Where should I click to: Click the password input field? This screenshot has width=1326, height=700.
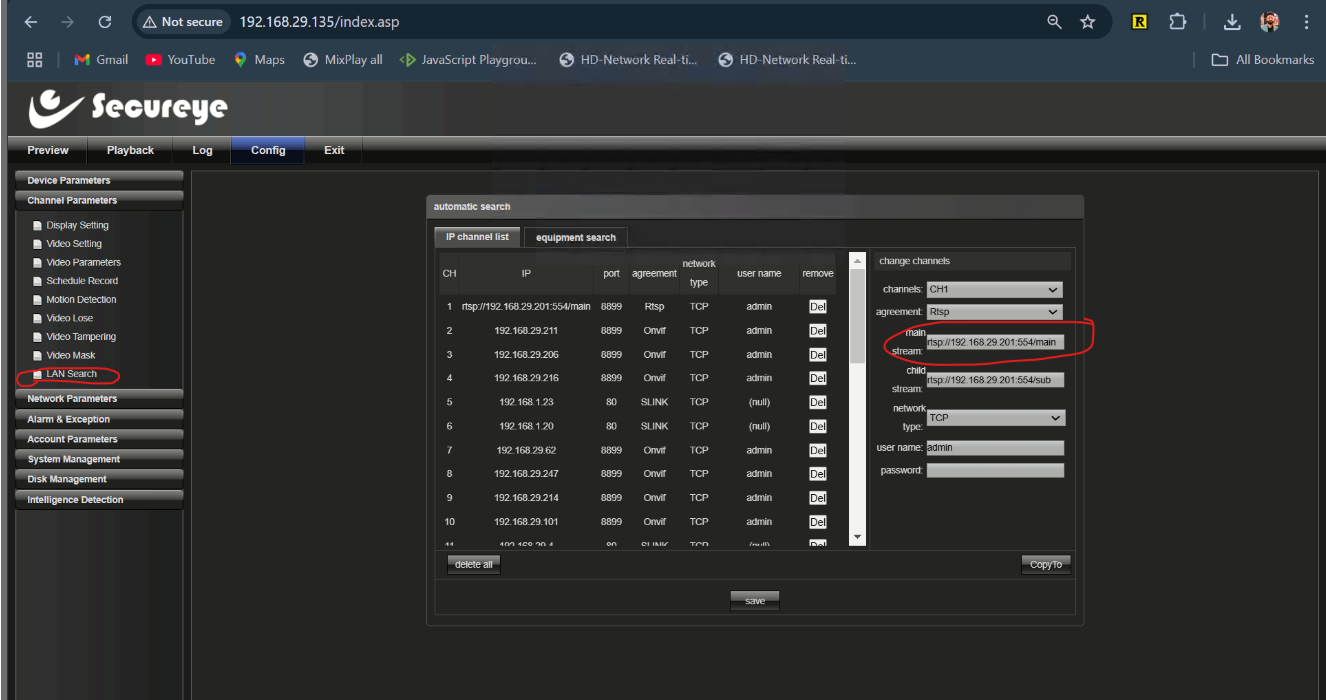[x=995, y=470]
